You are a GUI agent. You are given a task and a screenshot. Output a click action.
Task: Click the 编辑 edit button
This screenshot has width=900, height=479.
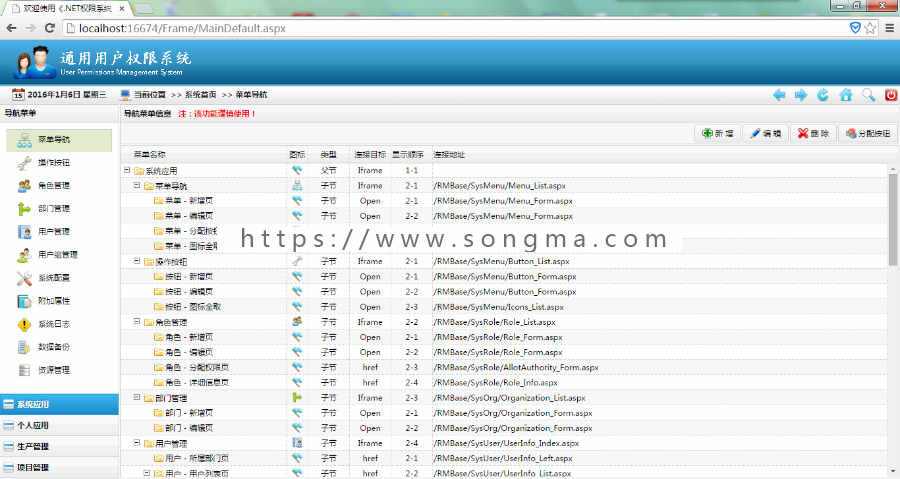(x=766, y=134)
